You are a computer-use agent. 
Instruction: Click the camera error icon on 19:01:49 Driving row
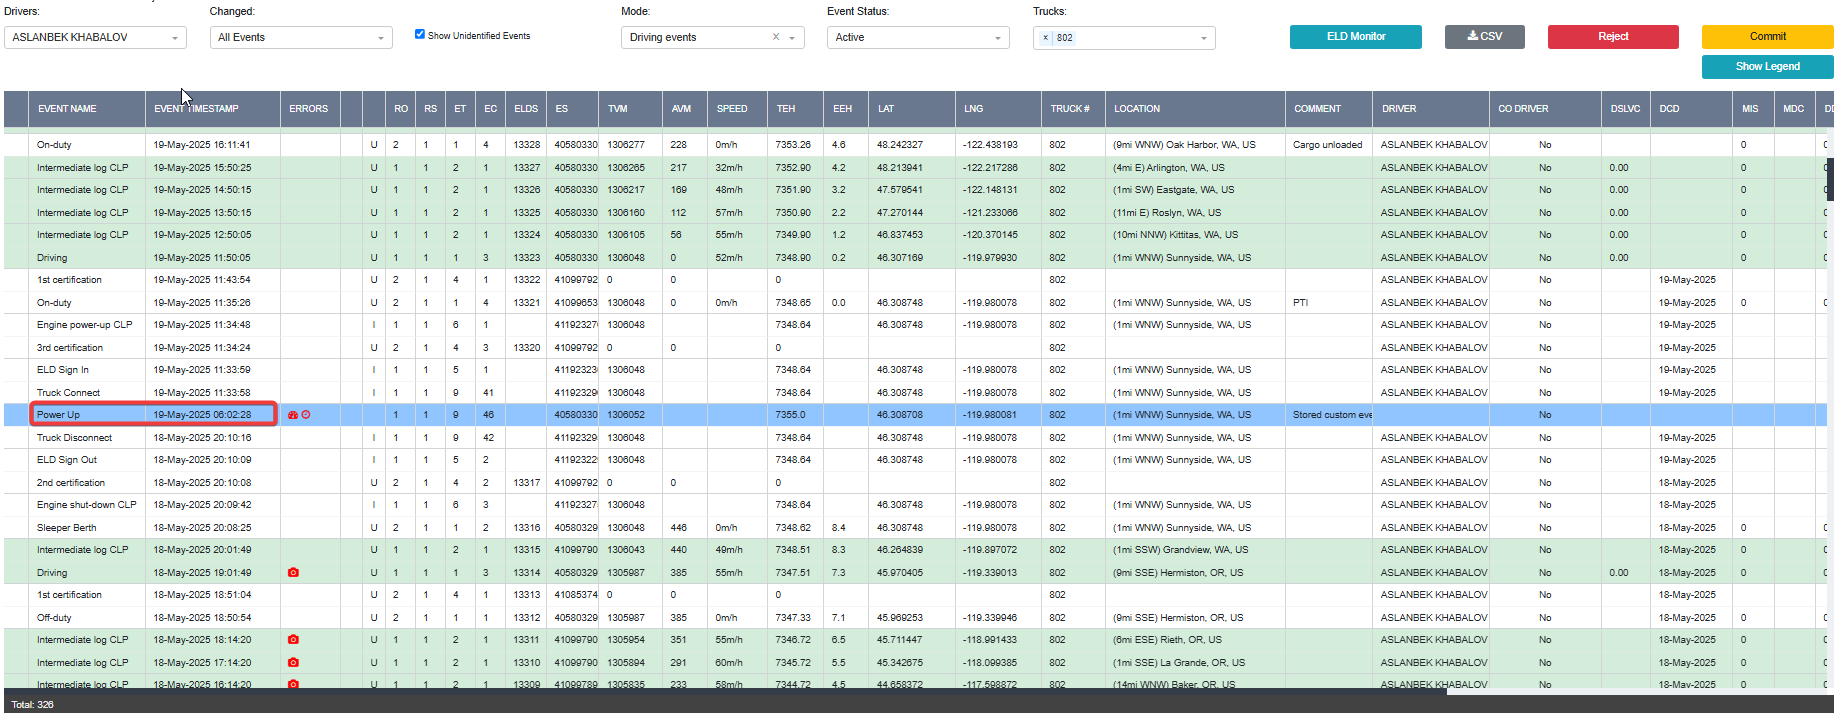(293, 573)
